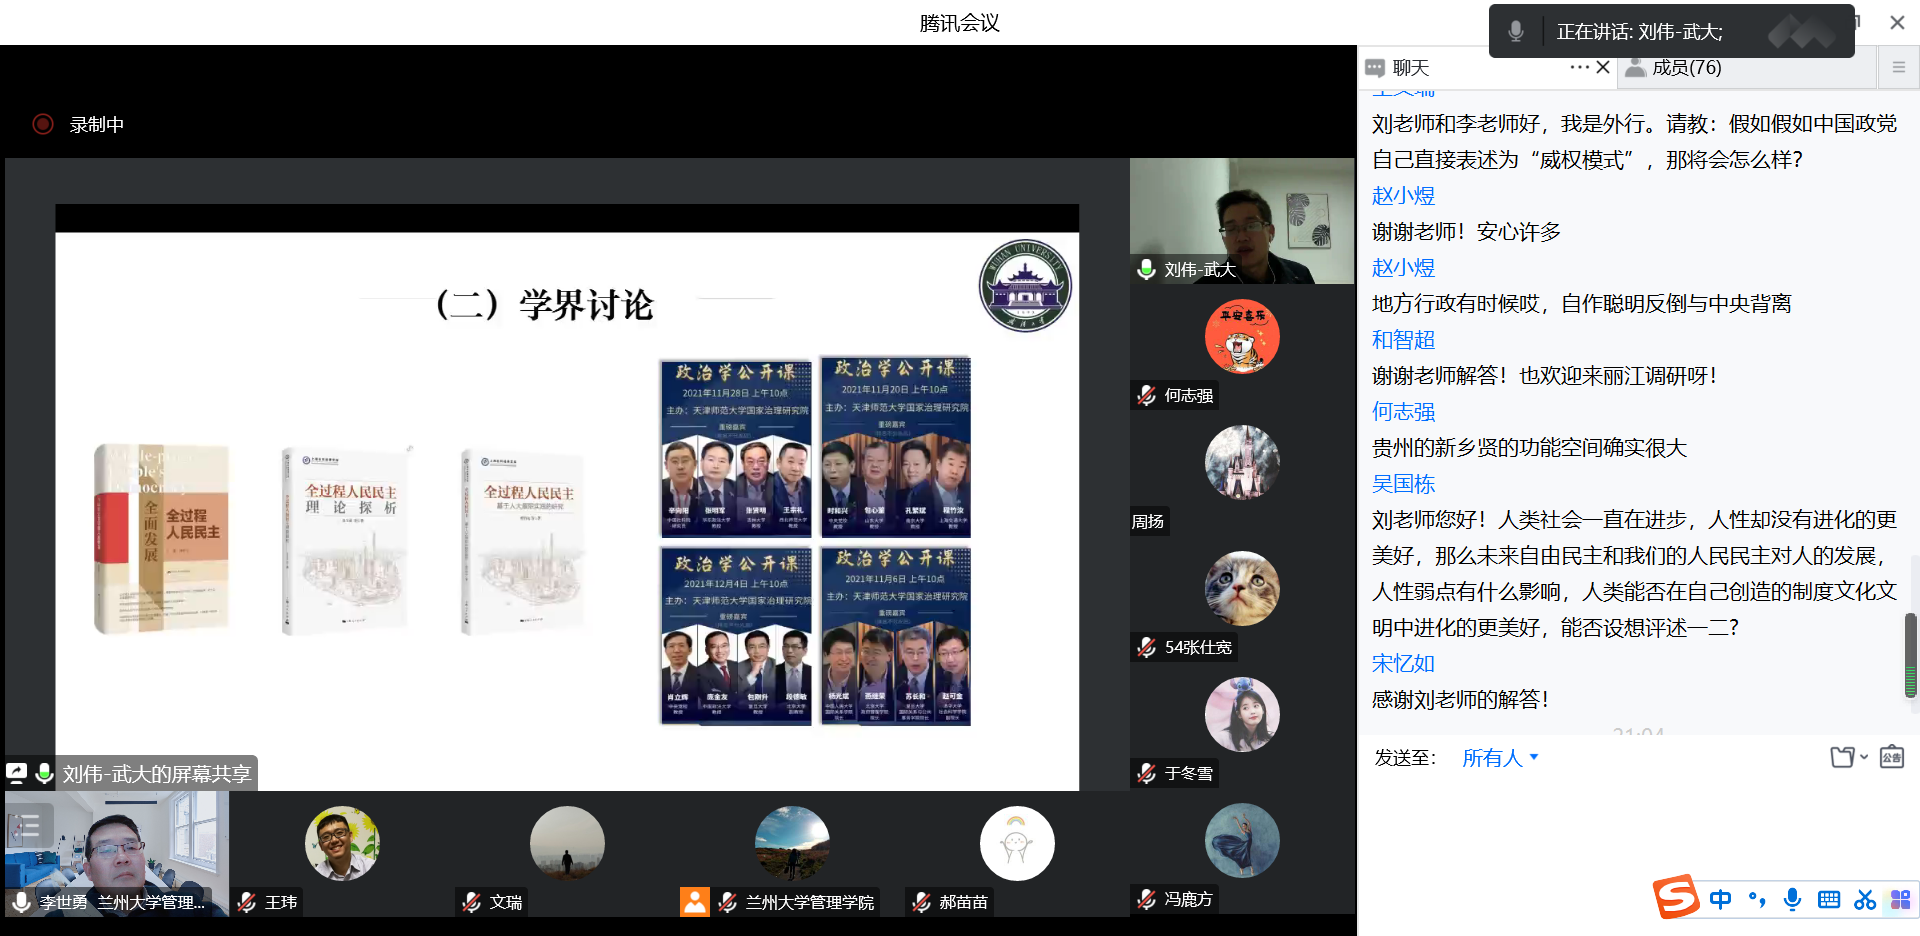This screenshot has width=1920, height=936.
Task: Click the file folder icon in chat toolbar
Action: pos(1841,757)
